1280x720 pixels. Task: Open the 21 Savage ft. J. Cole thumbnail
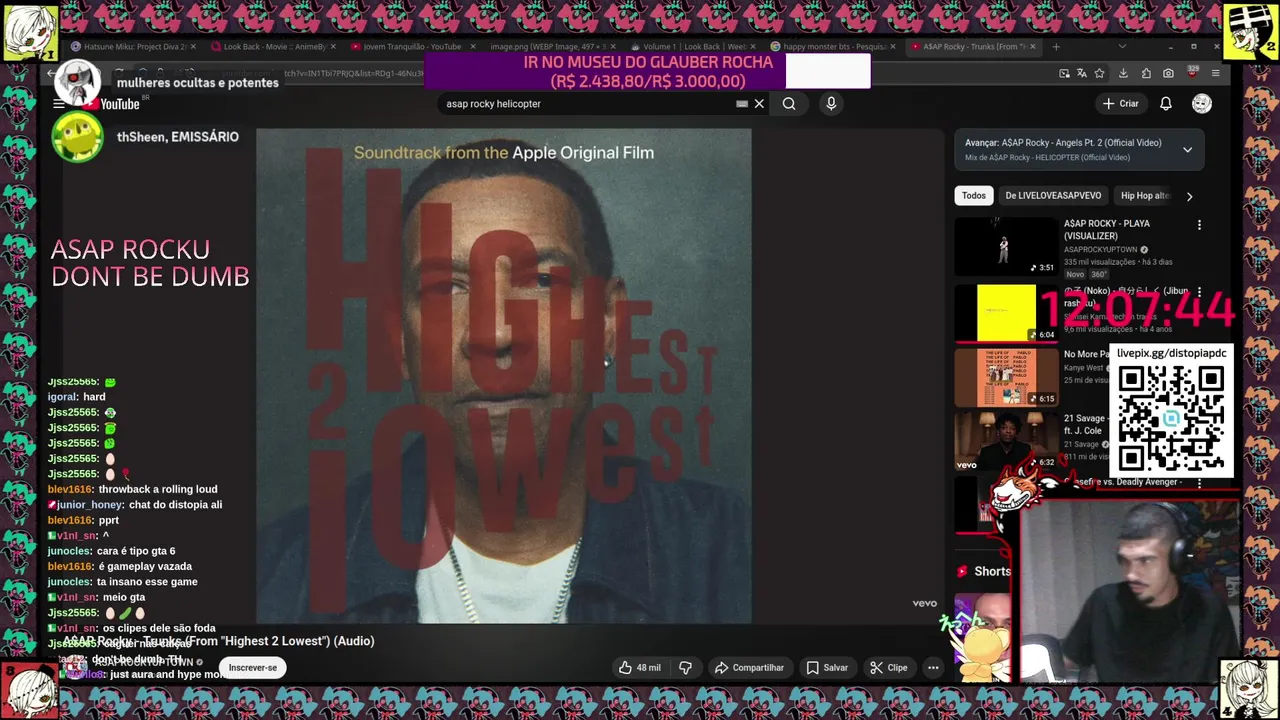[1006, 441]
